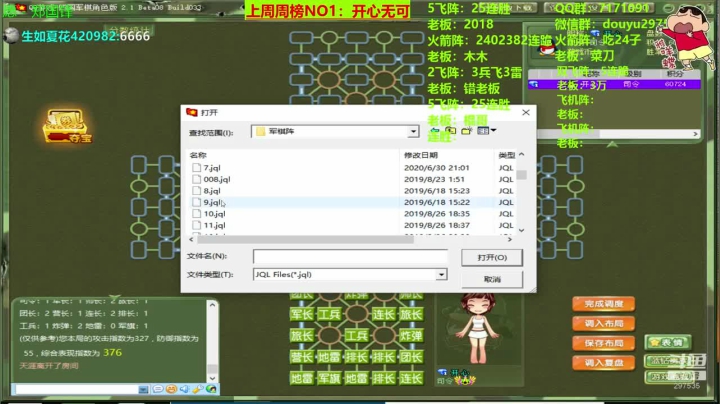Viewport: 720px width, 404px height.
Task: Expand the chat input dropdown arrow
Action: point(143,389)
